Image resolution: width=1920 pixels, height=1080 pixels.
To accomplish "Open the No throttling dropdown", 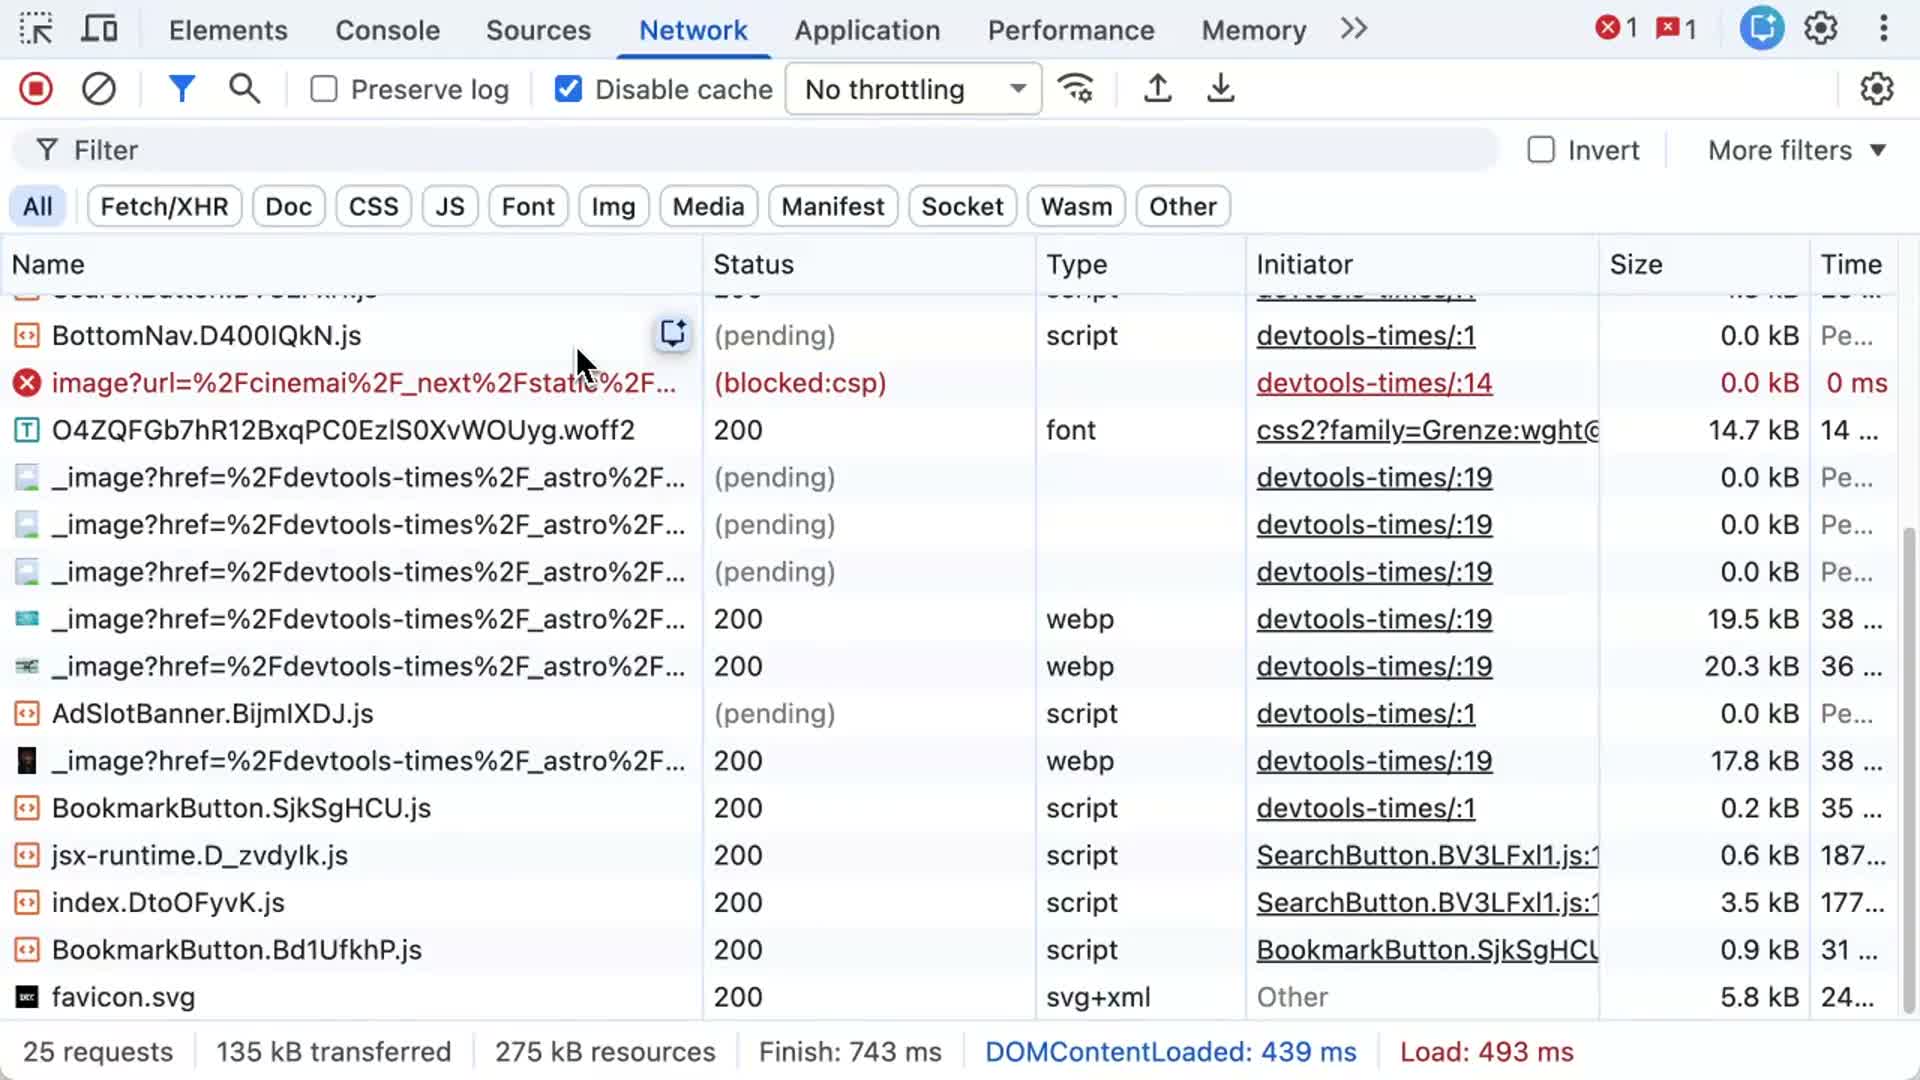I will coord(912,88).
